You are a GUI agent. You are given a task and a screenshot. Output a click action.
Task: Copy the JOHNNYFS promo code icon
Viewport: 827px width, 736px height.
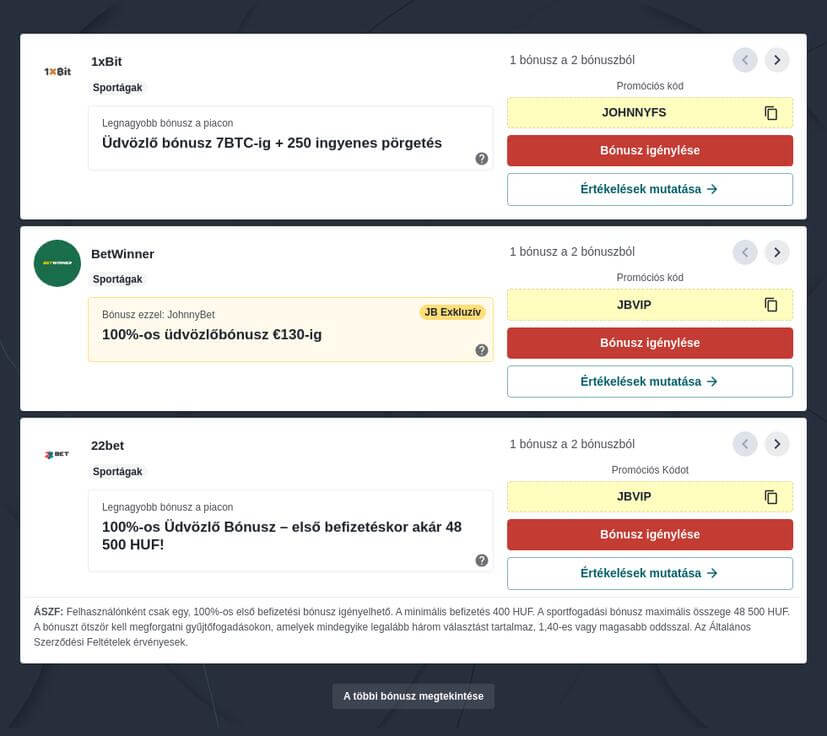point(770,113)
